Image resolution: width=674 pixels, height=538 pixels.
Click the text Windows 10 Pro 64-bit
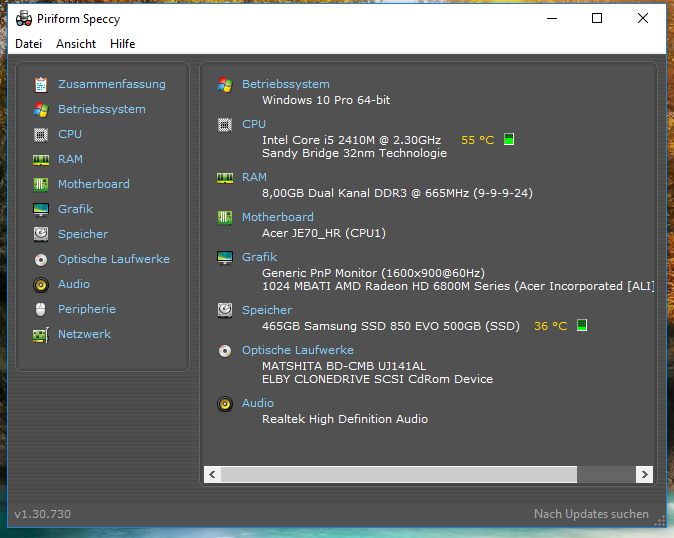tap(326, 100)
